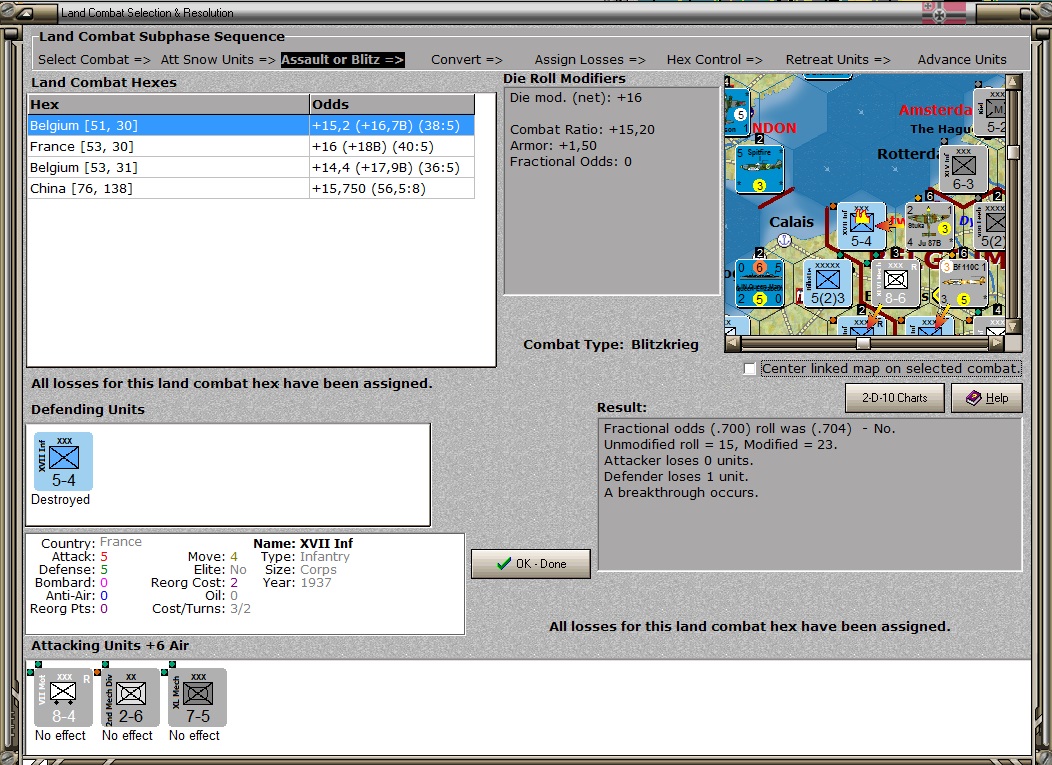
Task: Click the map vertical scrollbar thumb
Action: (x=1013, y=152)
